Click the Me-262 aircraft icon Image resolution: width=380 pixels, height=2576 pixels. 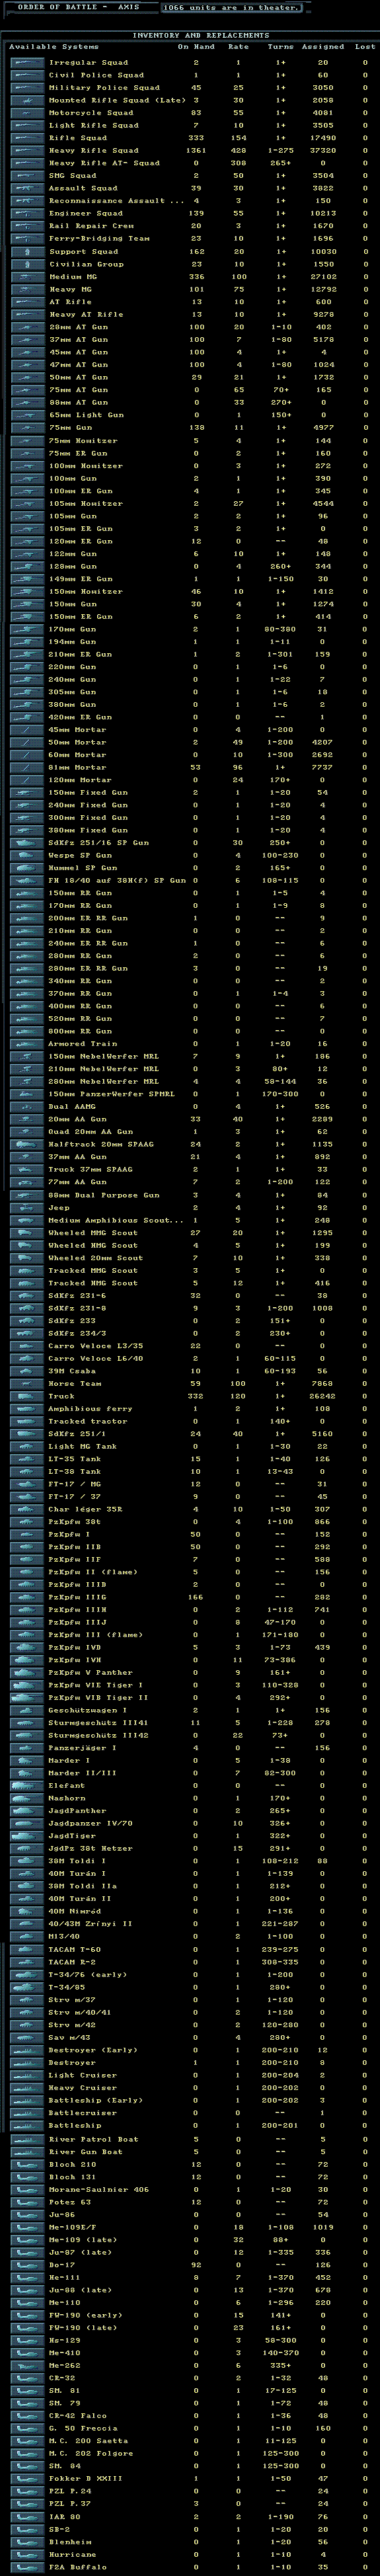point(27,2365)
